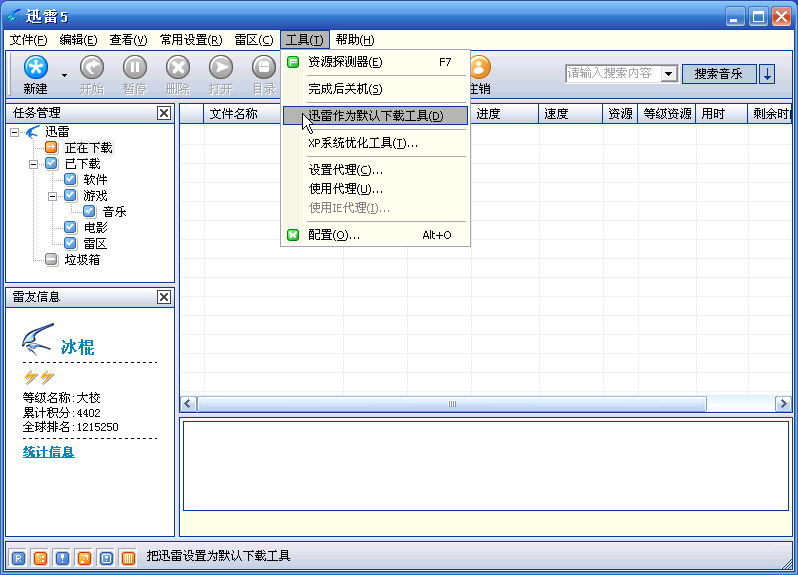
Task: Collapse the 迅雷 root tree node
Action: pos(14,132)
